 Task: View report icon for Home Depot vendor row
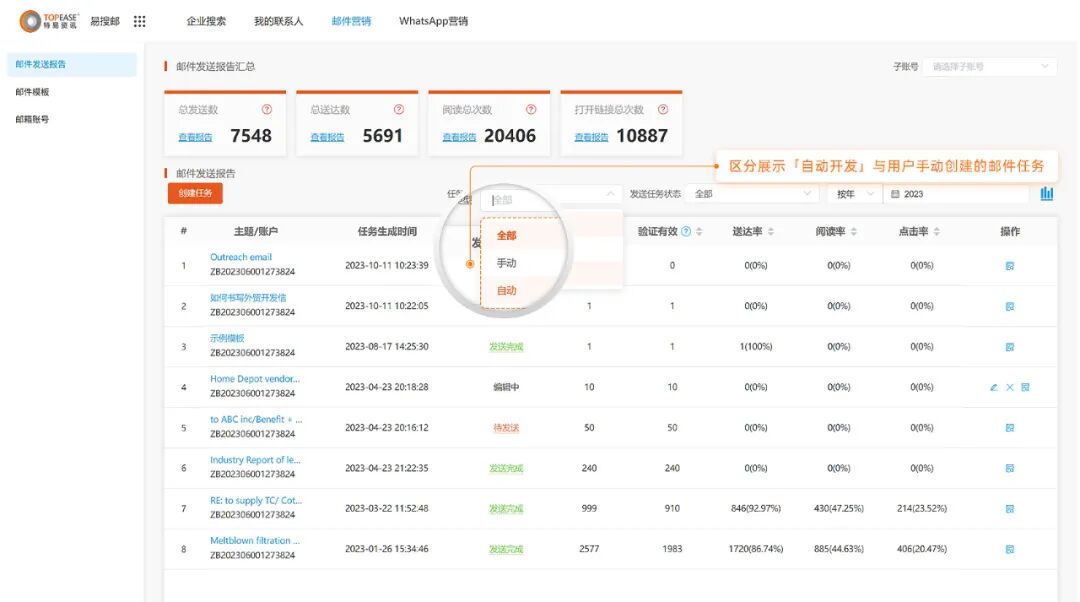[x=1026, y=388]
